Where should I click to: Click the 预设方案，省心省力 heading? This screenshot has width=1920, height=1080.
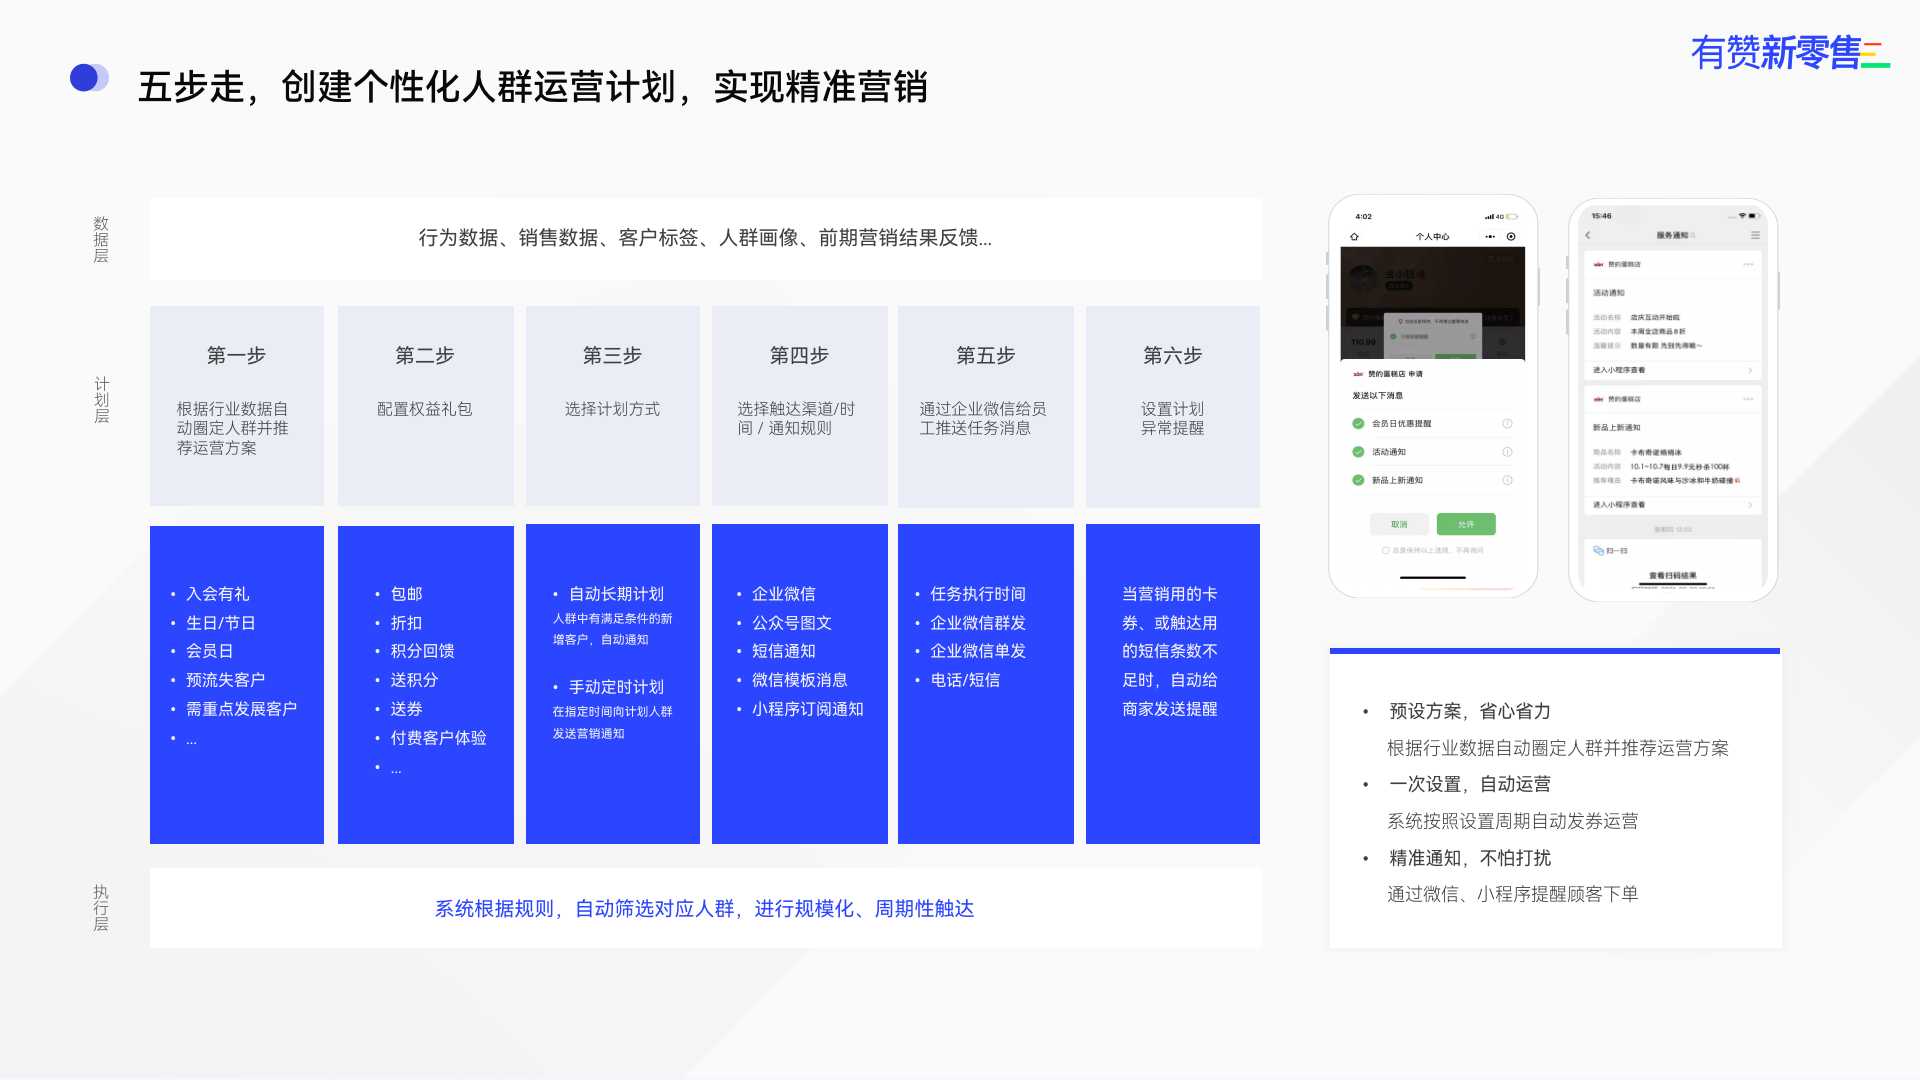click(1470, 711)
